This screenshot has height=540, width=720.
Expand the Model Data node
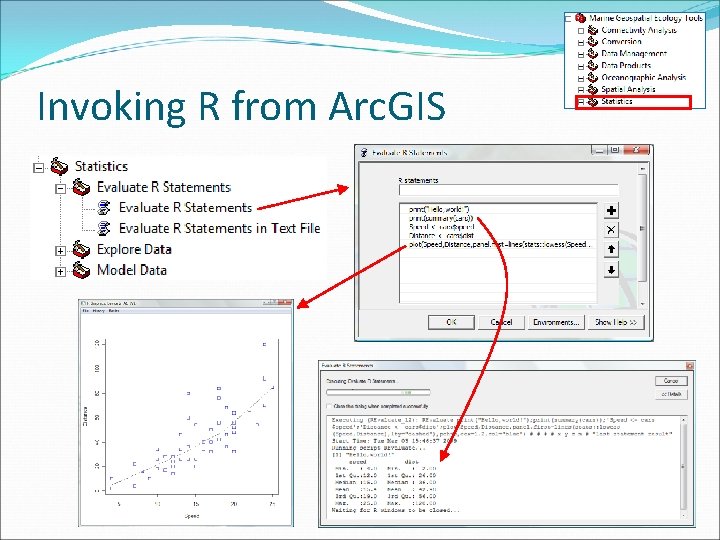(60, 272)
